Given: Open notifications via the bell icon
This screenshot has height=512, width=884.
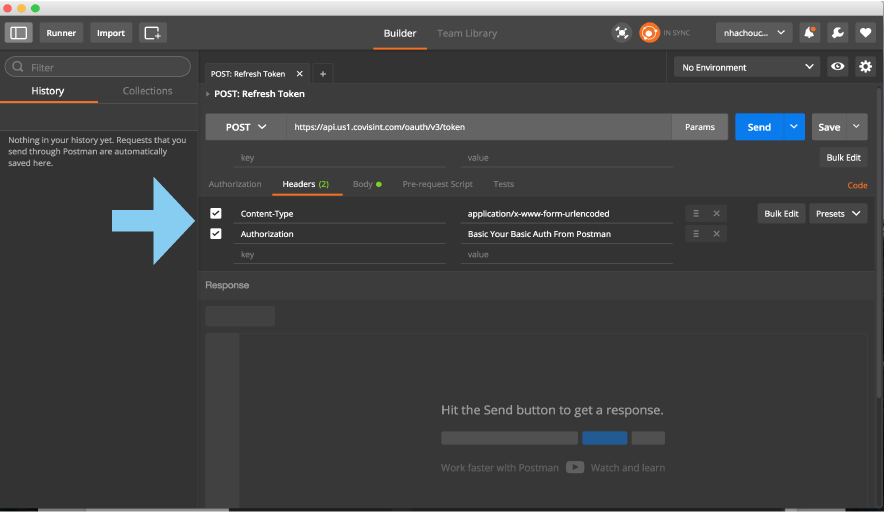Looking at the screenshot, I should pos(810,33).
